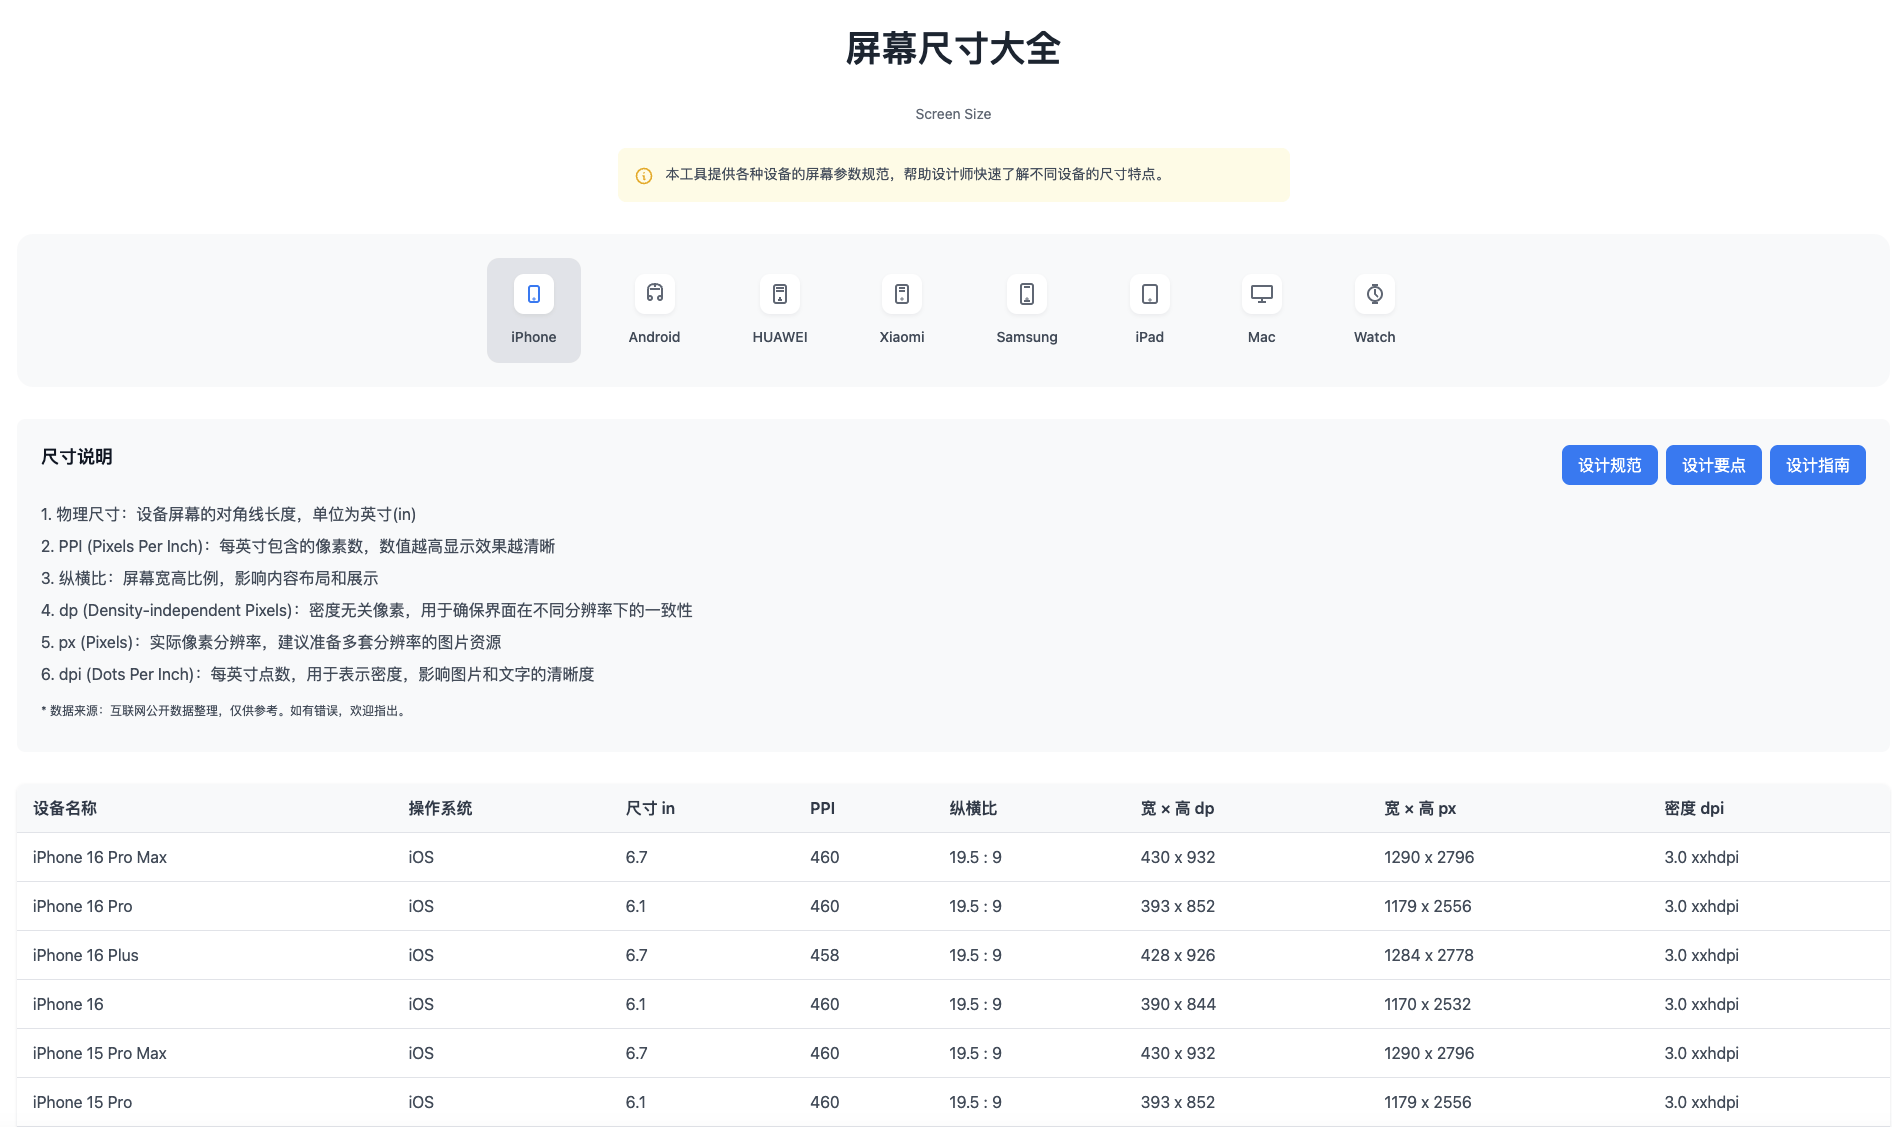Viewport: 1892px width, 1127px height.
Task: Click the 458 PPI value for iPhone 16 Plus
Action: [825, 955]
